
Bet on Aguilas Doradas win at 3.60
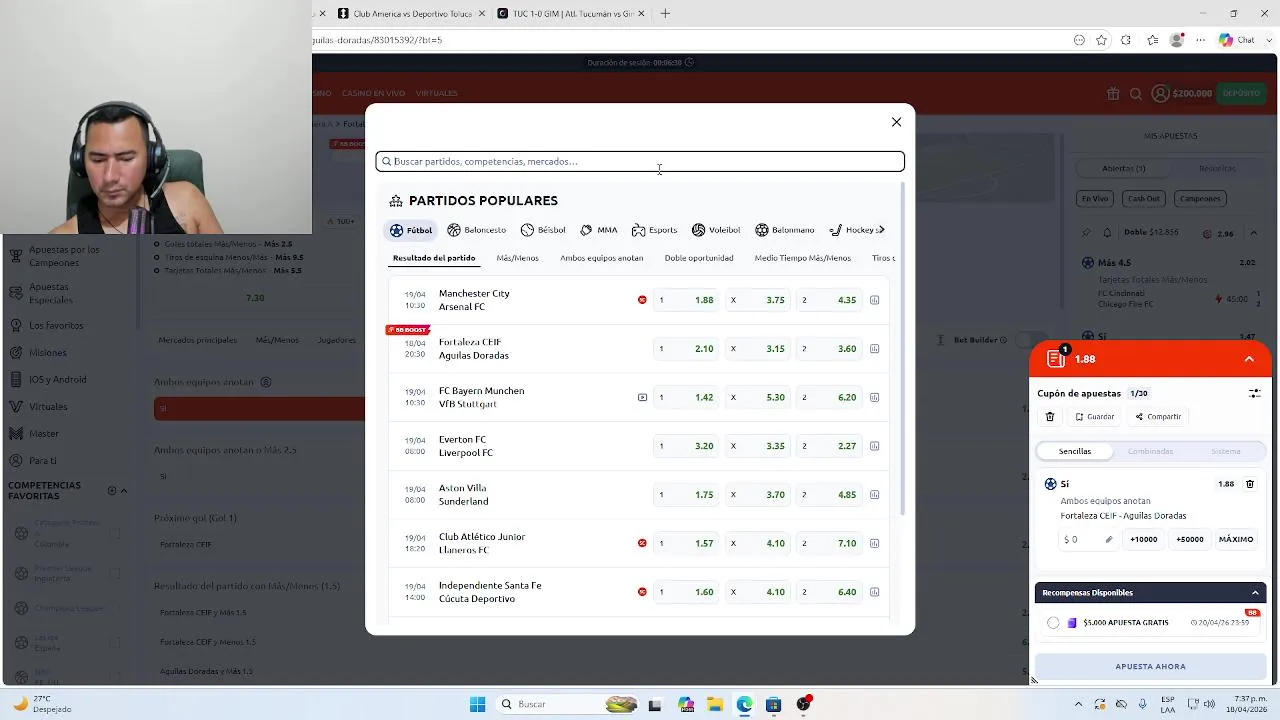point(828,349)
